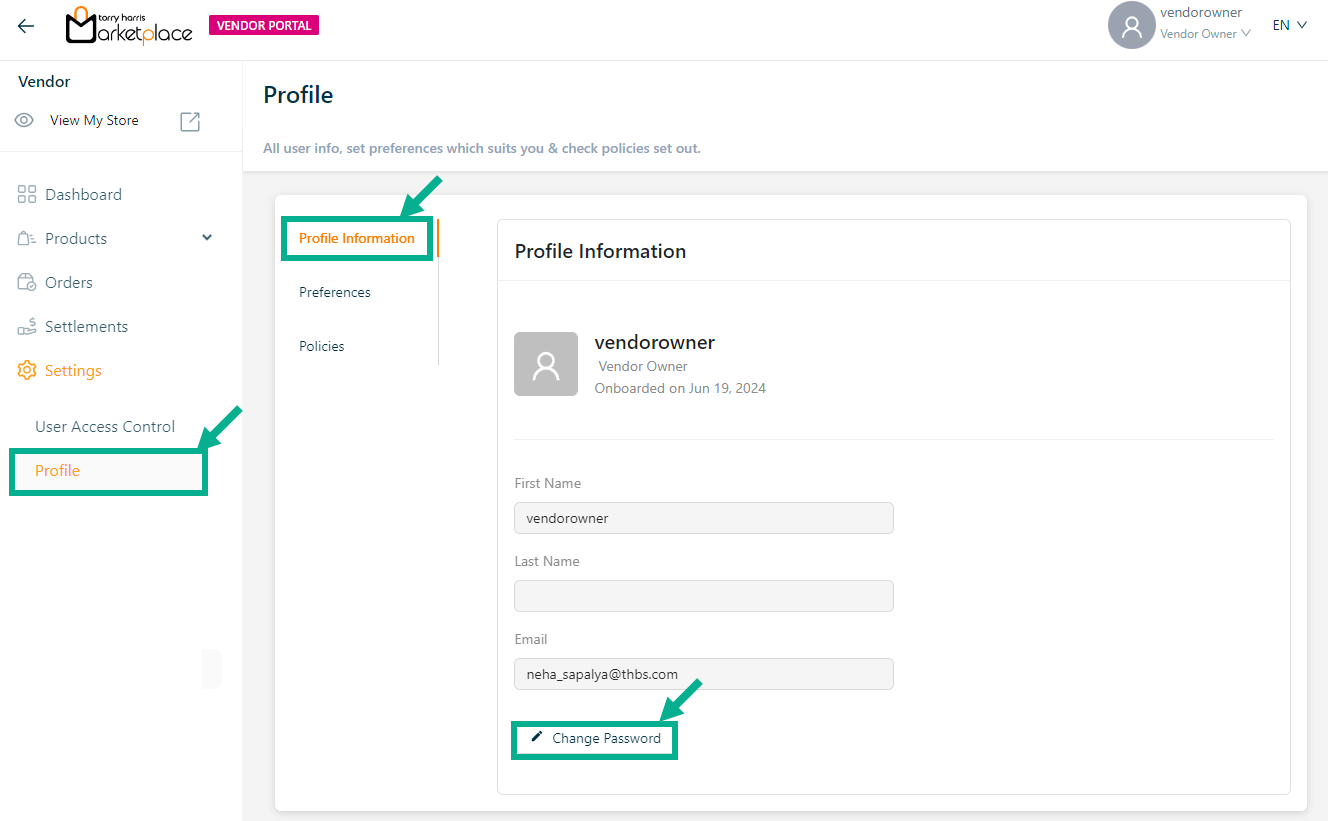This screenshot has height=821, width=1328.
Task: Click the Settings gear icon
Action: [27, 371]
